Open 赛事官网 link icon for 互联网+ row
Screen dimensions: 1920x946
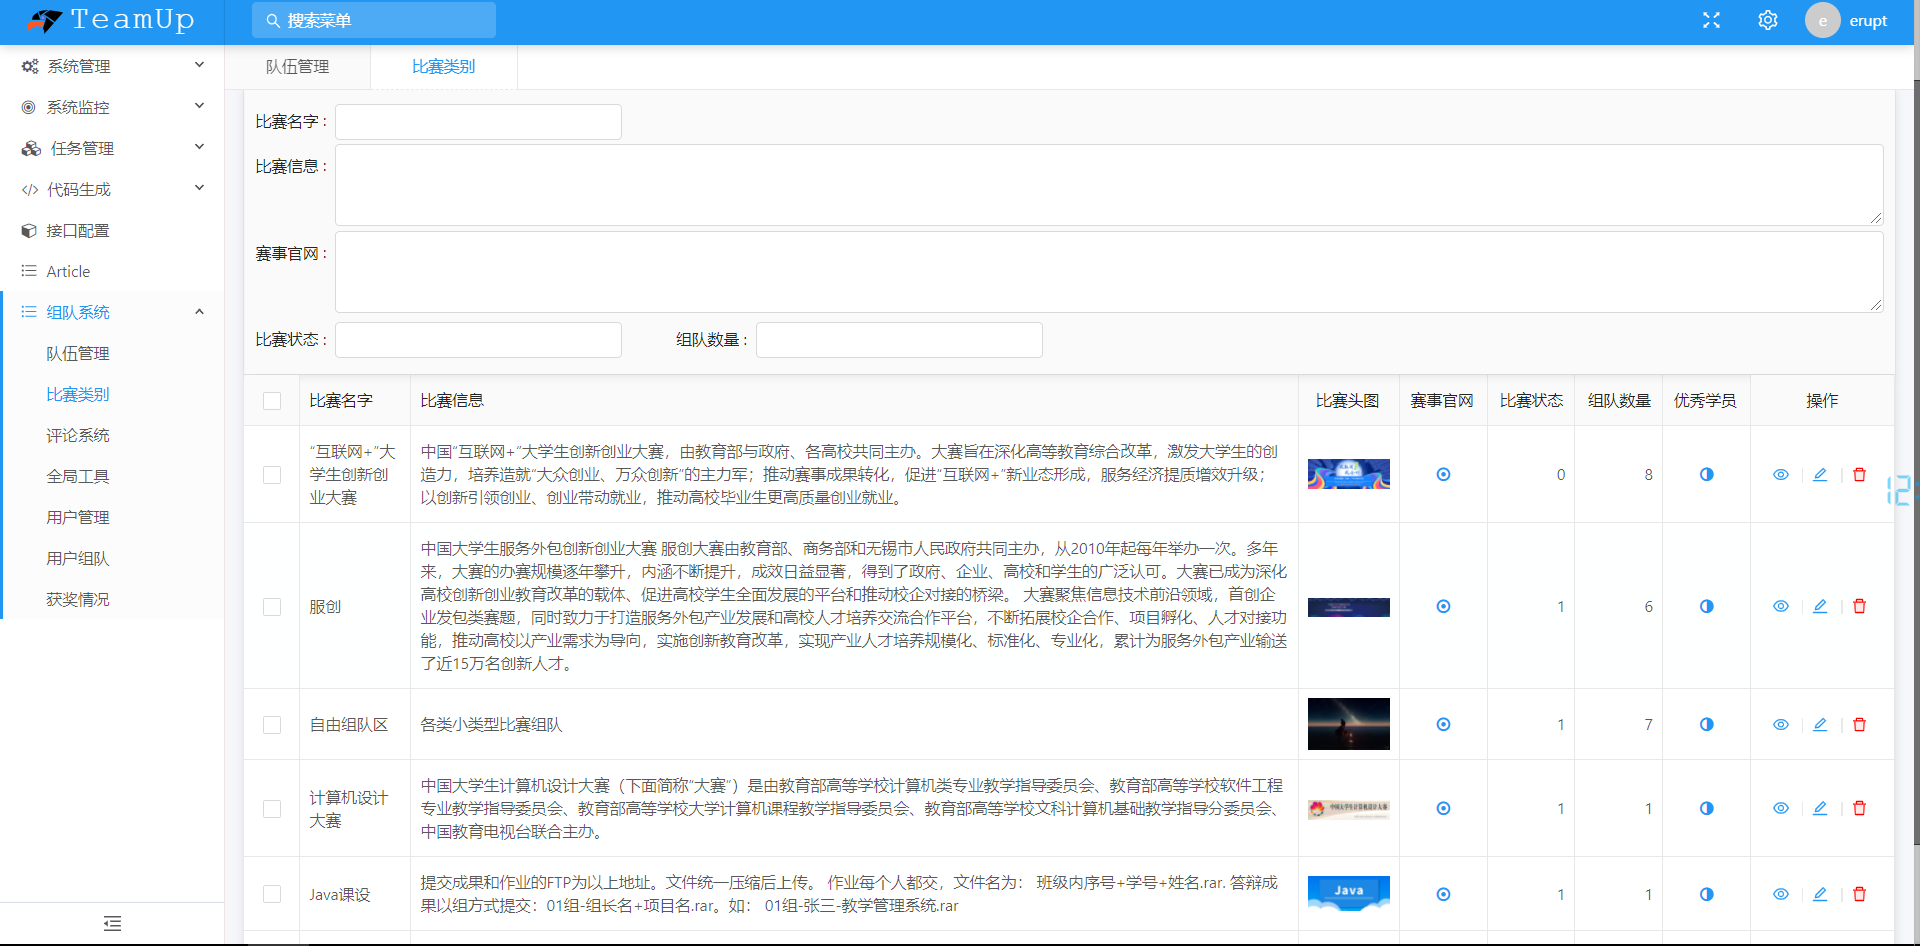point(1443,474)
